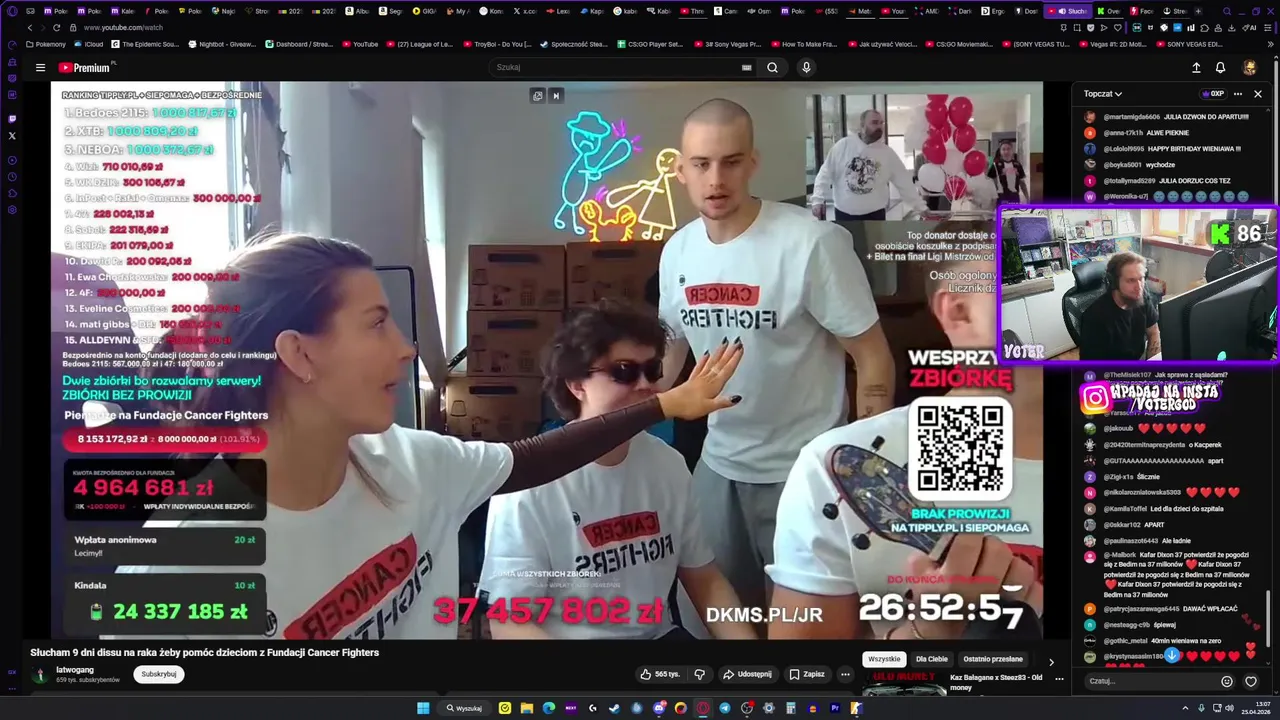Open the Windows Start button
The width and height of the screenshot is (1280, 720).
click(x=423, y=708)
